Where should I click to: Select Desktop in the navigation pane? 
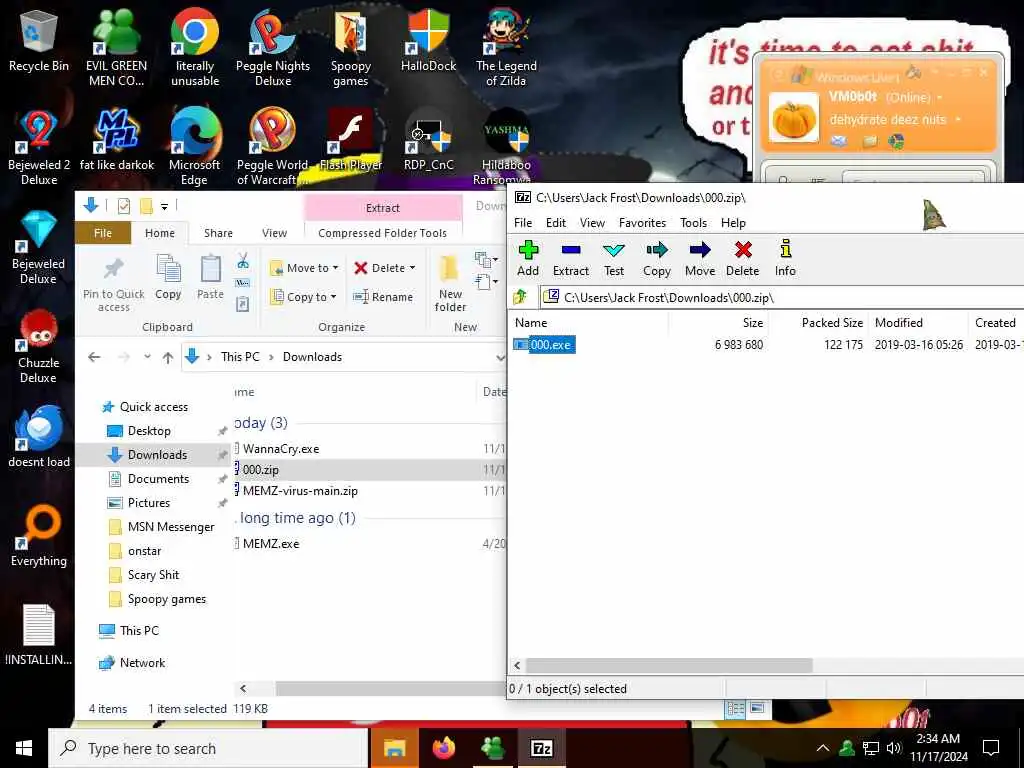click(149, 430)
